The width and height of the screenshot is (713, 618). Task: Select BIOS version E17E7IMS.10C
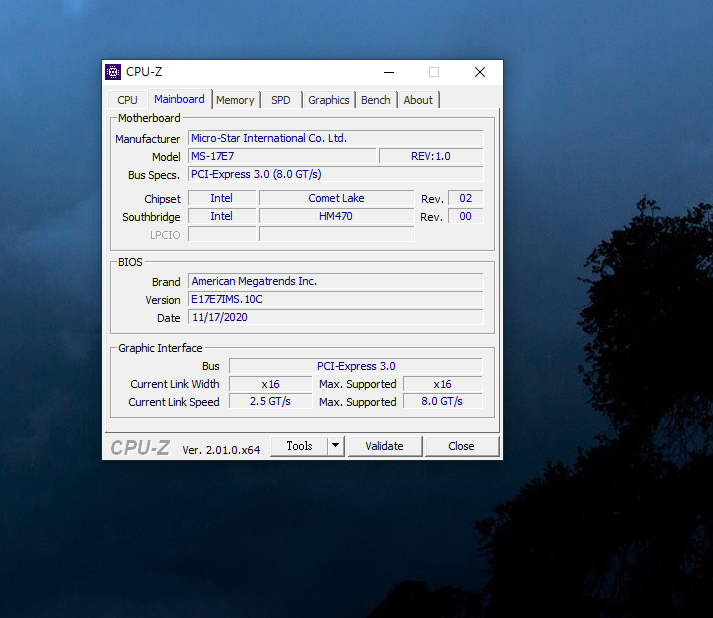tap(336, 299)
